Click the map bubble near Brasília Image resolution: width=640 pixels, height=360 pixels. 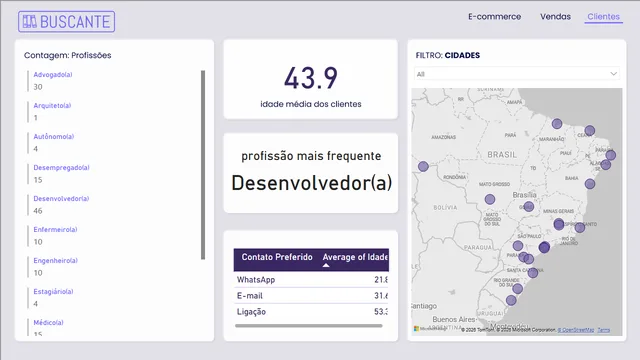pos(529,206)
